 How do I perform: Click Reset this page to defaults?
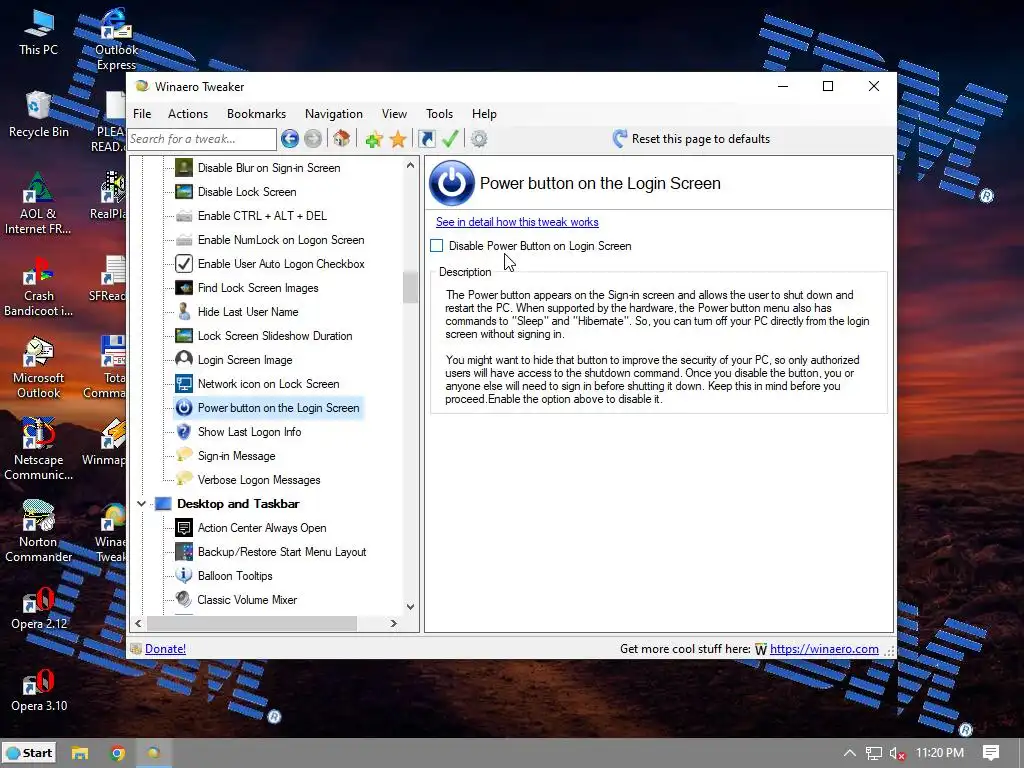pyautogui.click(x=692, y=138)
